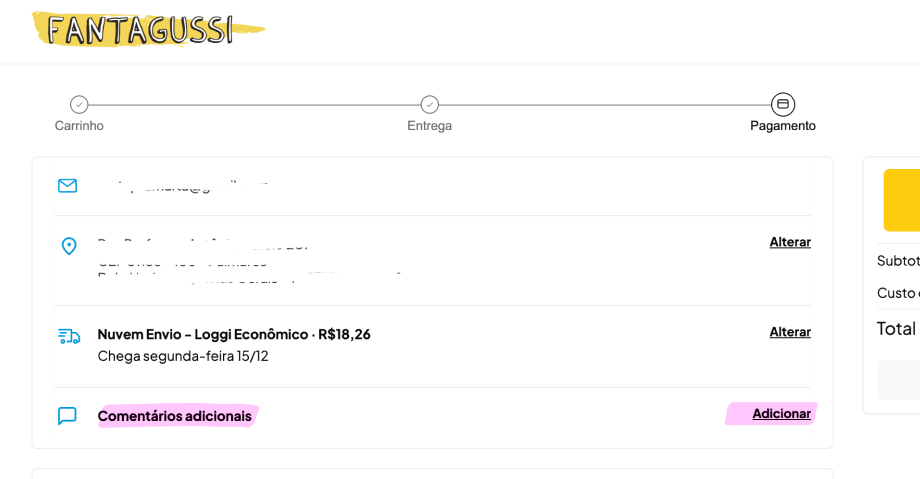Image resolution: width=920 pixels, height=479 pixels.
Task: Click the Total label in summary
Action: 896,328
